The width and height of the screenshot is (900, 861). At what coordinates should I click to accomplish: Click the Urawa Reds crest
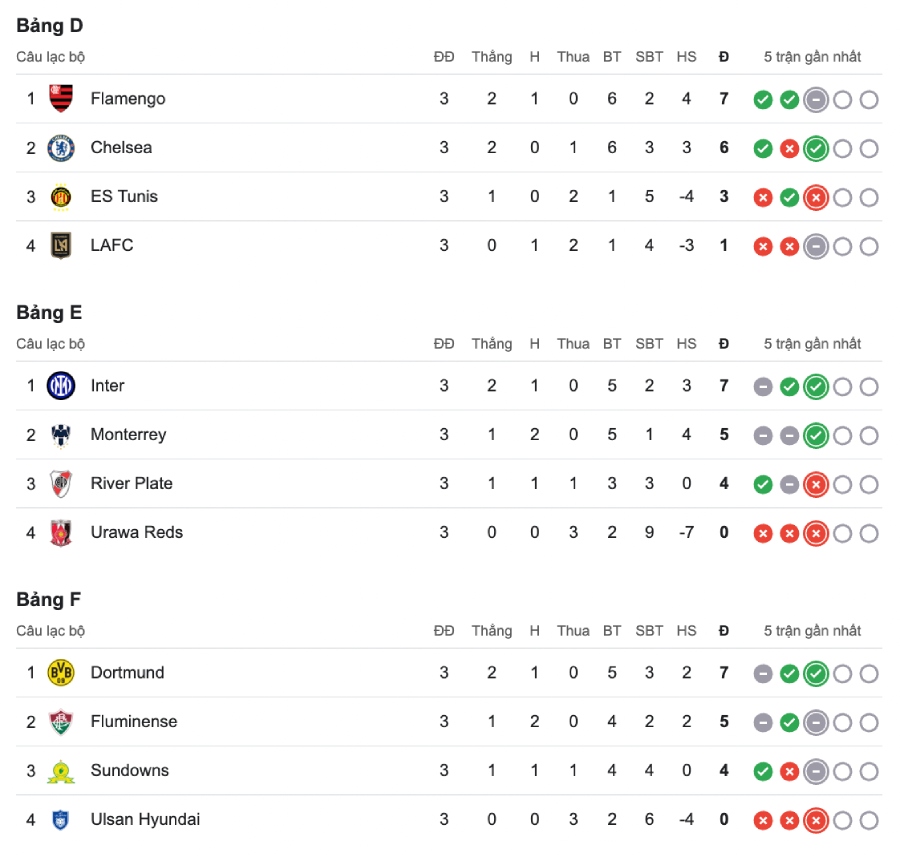click(x=61, y=533)
